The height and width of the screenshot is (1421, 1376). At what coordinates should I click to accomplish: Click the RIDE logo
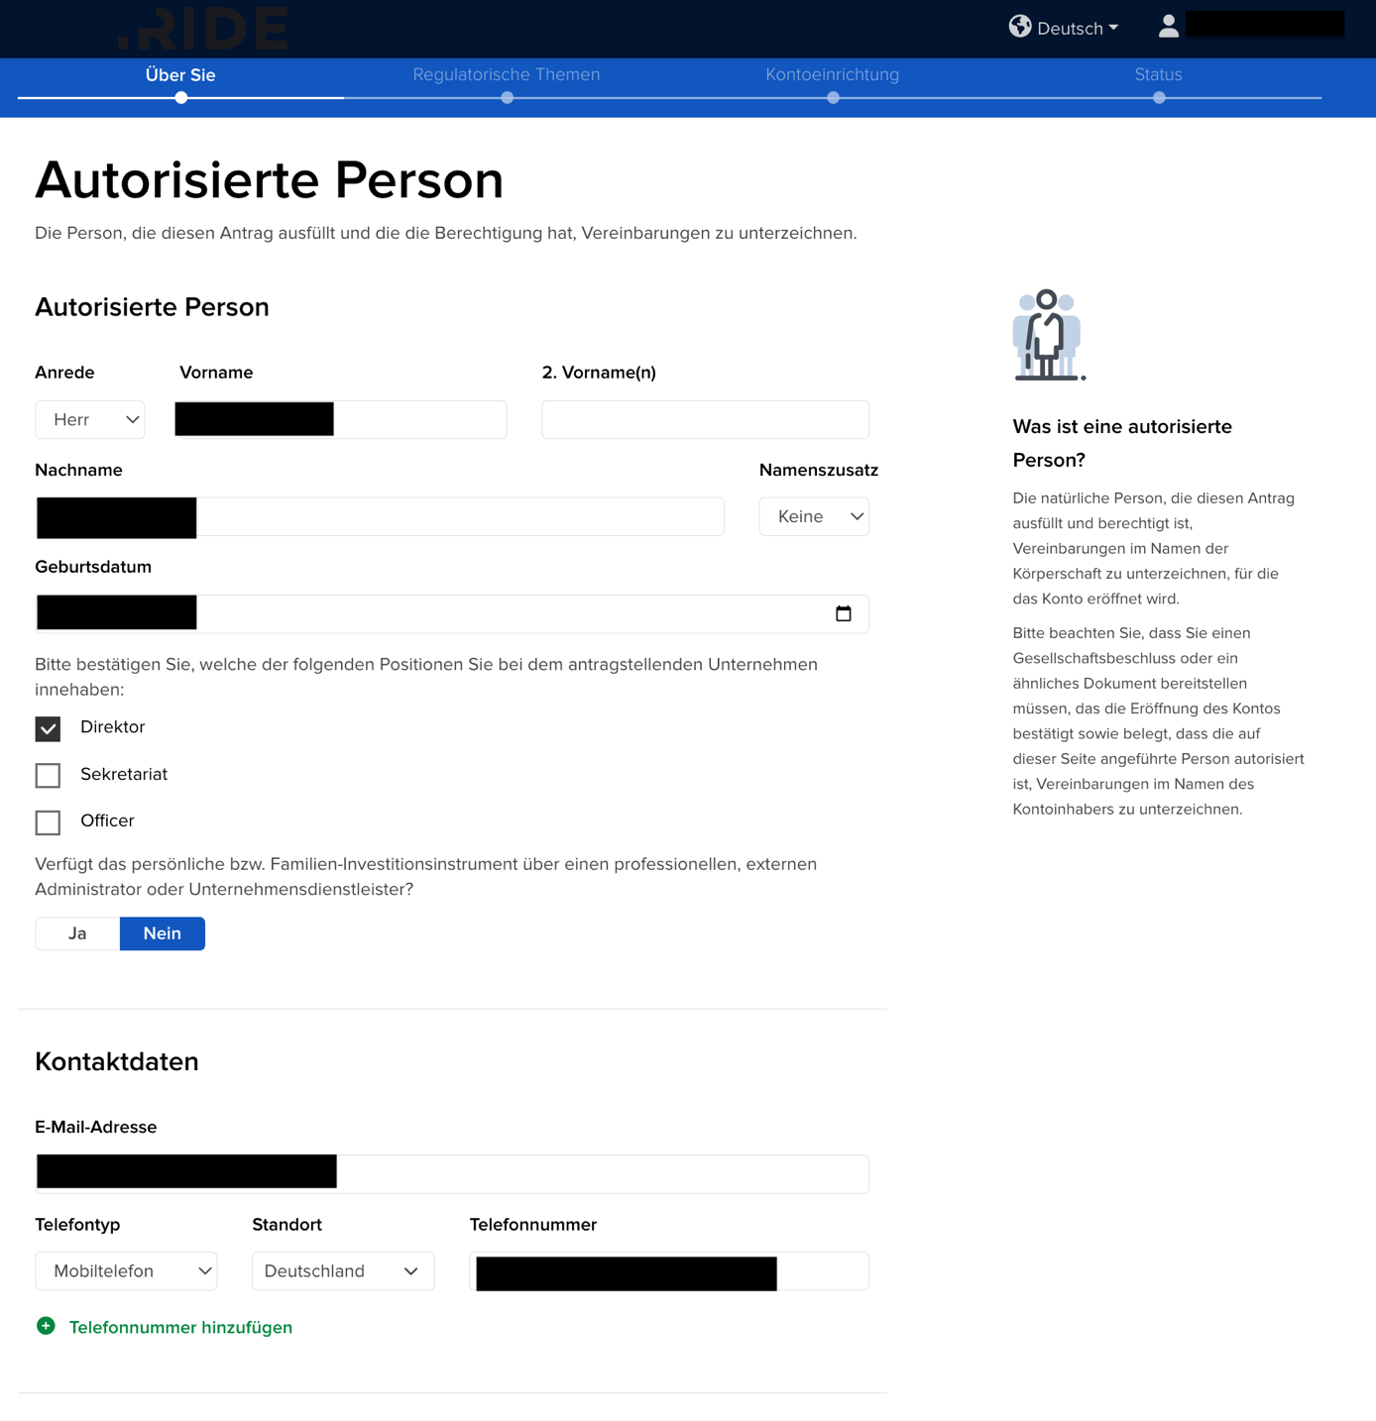200,29
